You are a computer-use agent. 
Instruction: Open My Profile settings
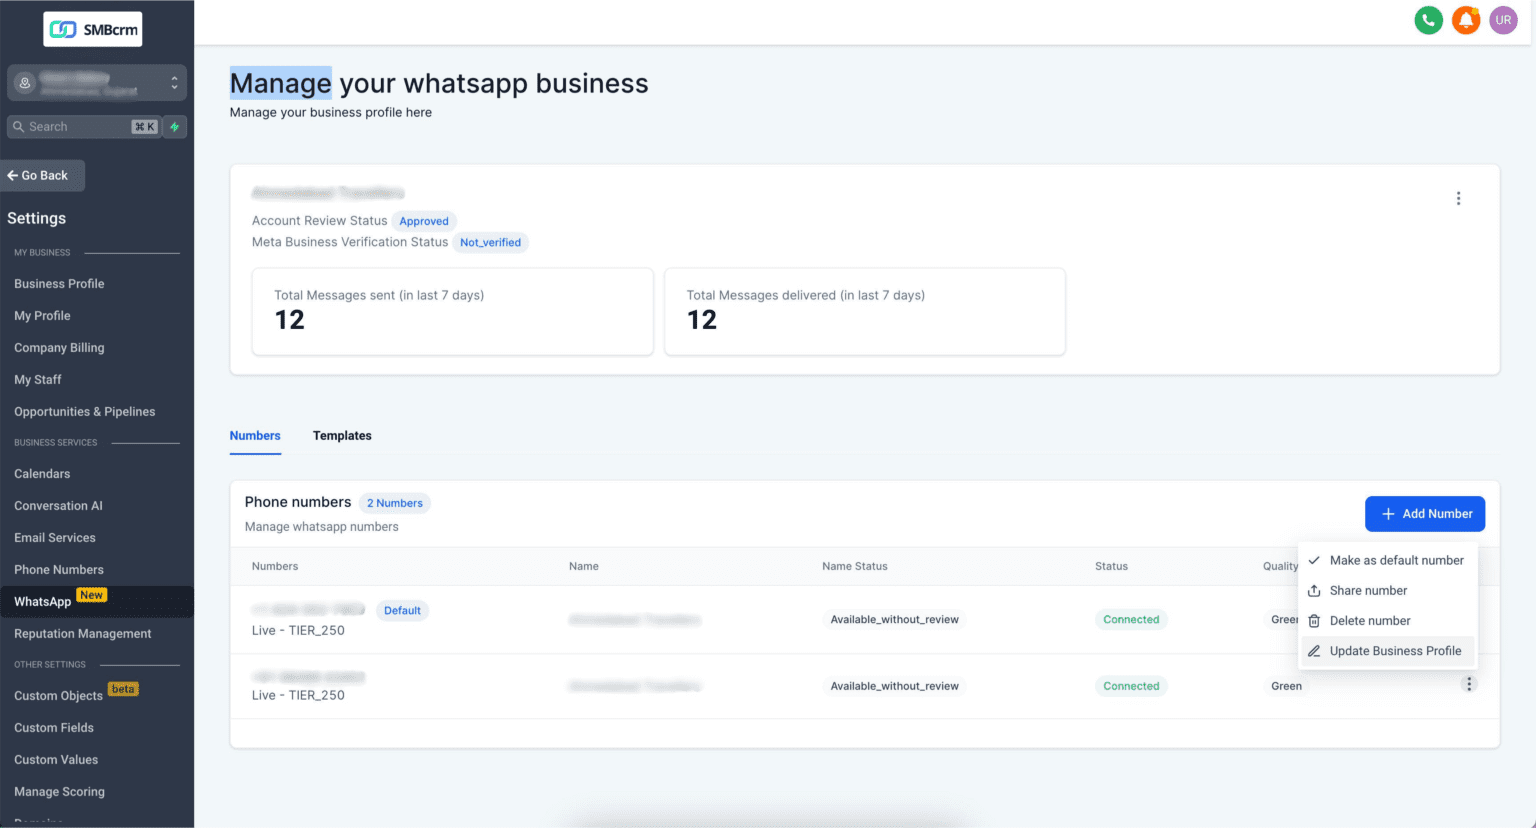(42, 316)
